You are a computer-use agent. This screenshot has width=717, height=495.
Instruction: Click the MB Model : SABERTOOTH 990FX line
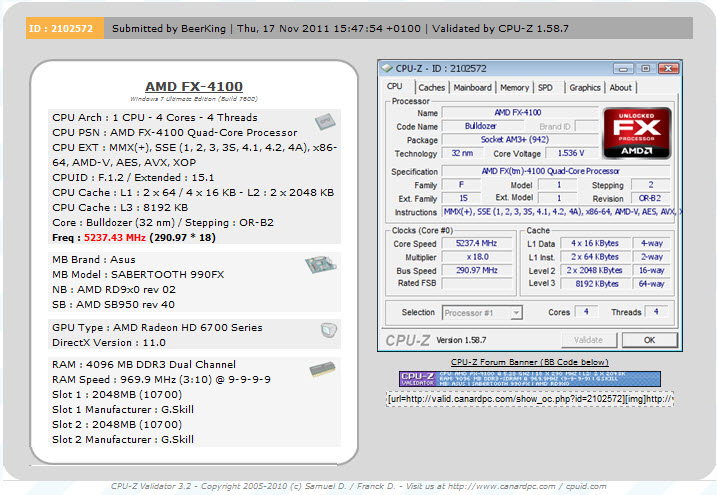point(138,275)
